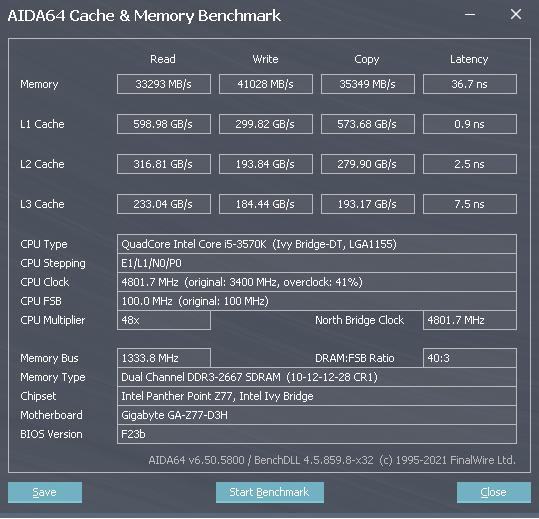Select the Memory write value 41028 MB/s
The width and height of the screenshot is (539, 519).
(x=266, y=84)
